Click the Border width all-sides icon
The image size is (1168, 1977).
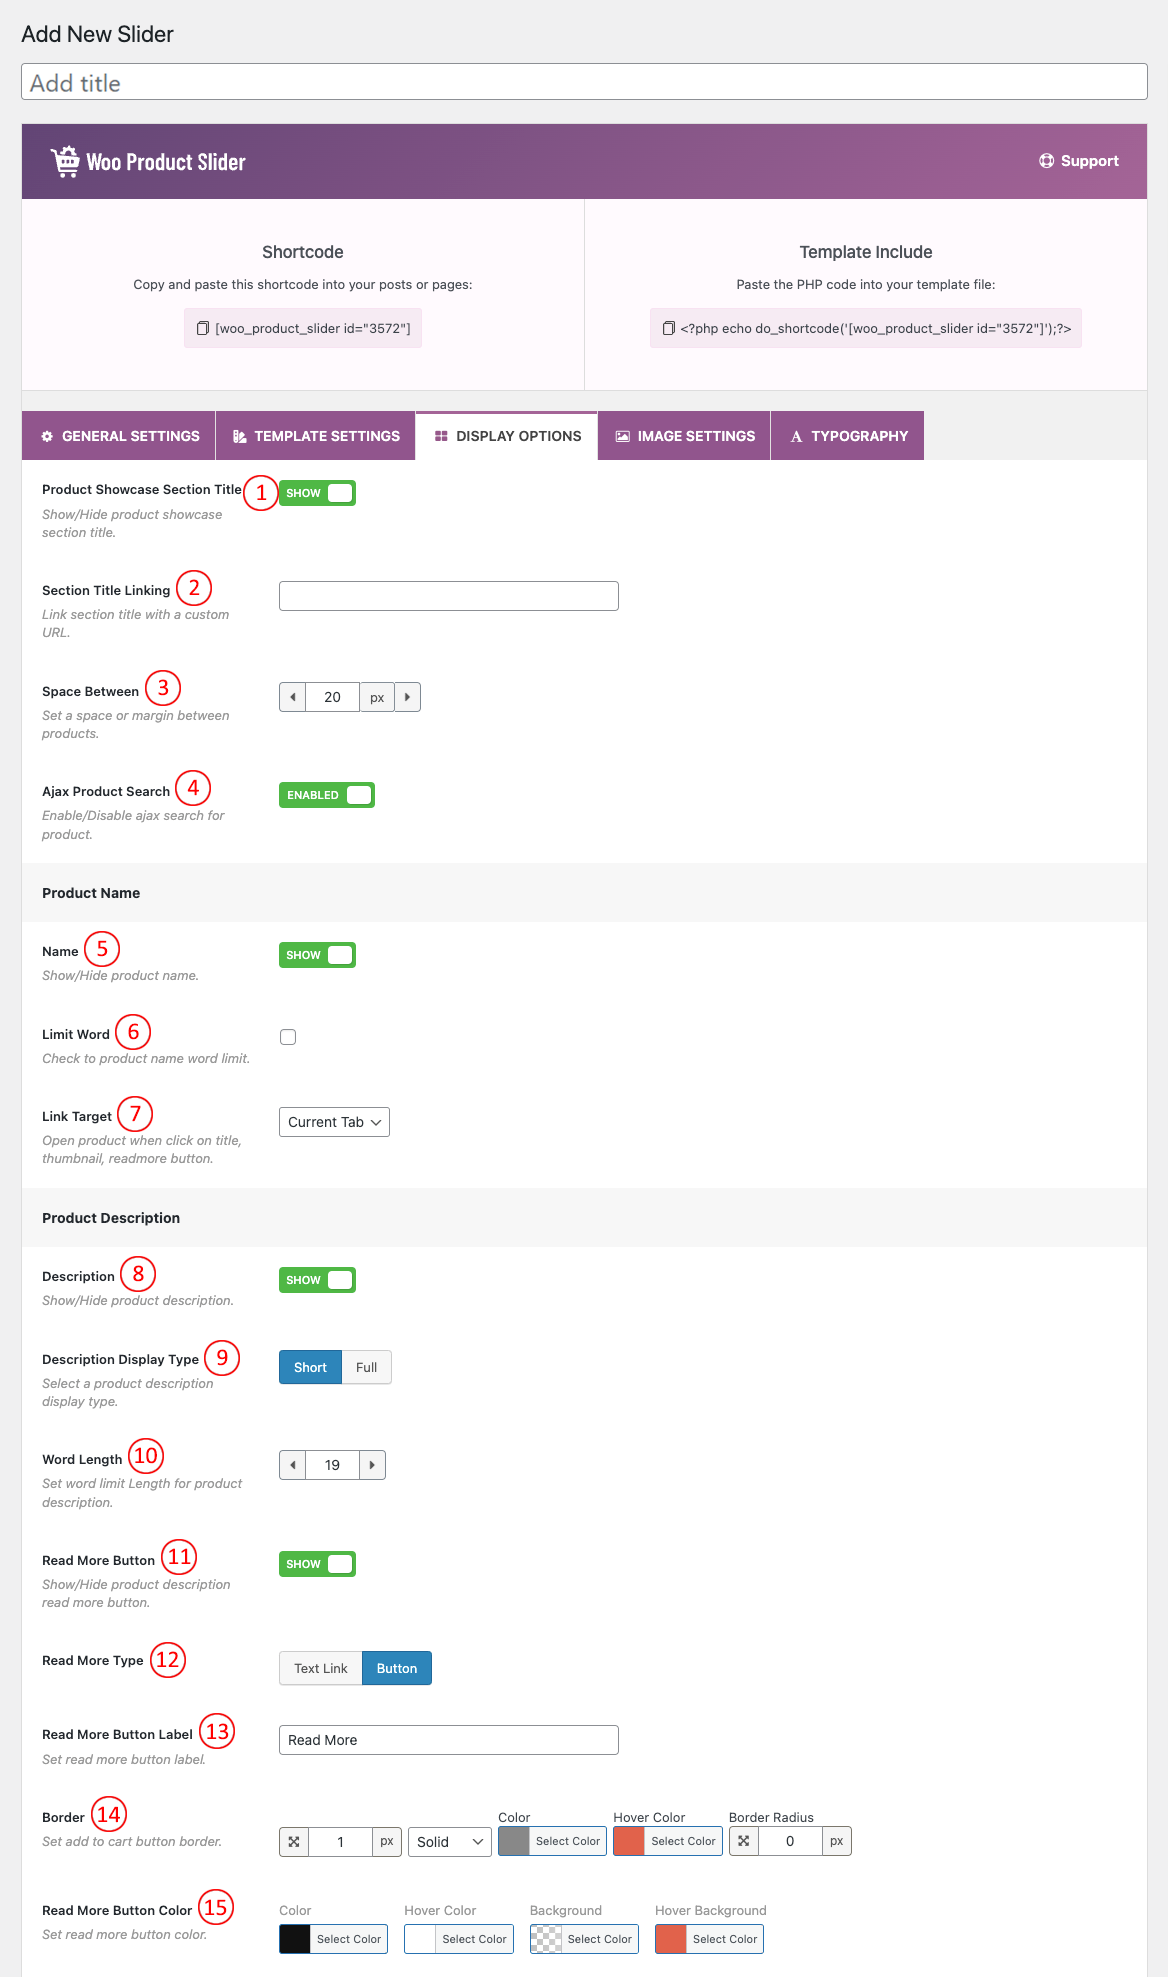(294, 1841)
